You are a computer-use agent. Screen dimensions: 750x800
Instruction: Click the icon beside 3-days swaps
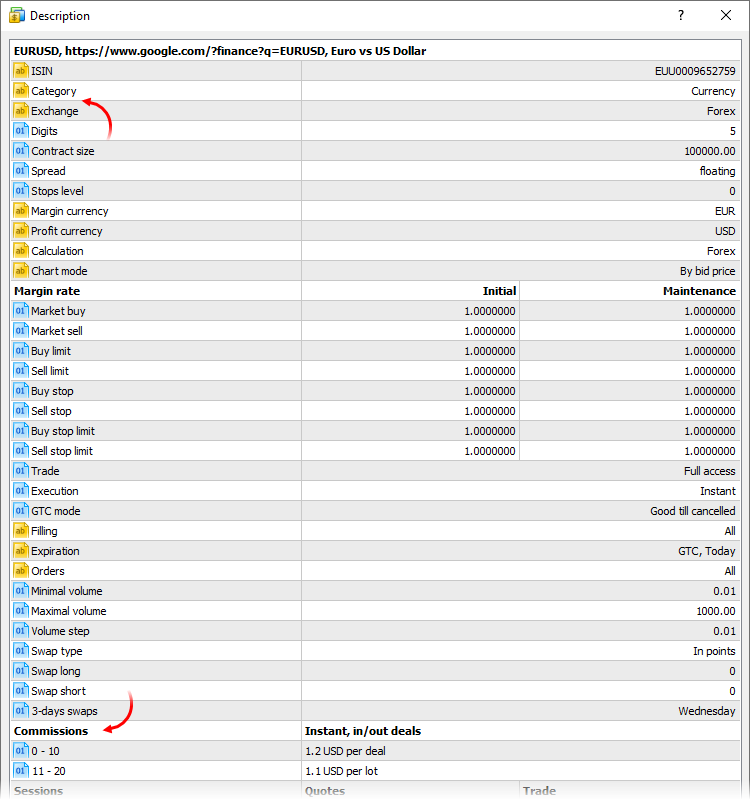coord(21,711)
